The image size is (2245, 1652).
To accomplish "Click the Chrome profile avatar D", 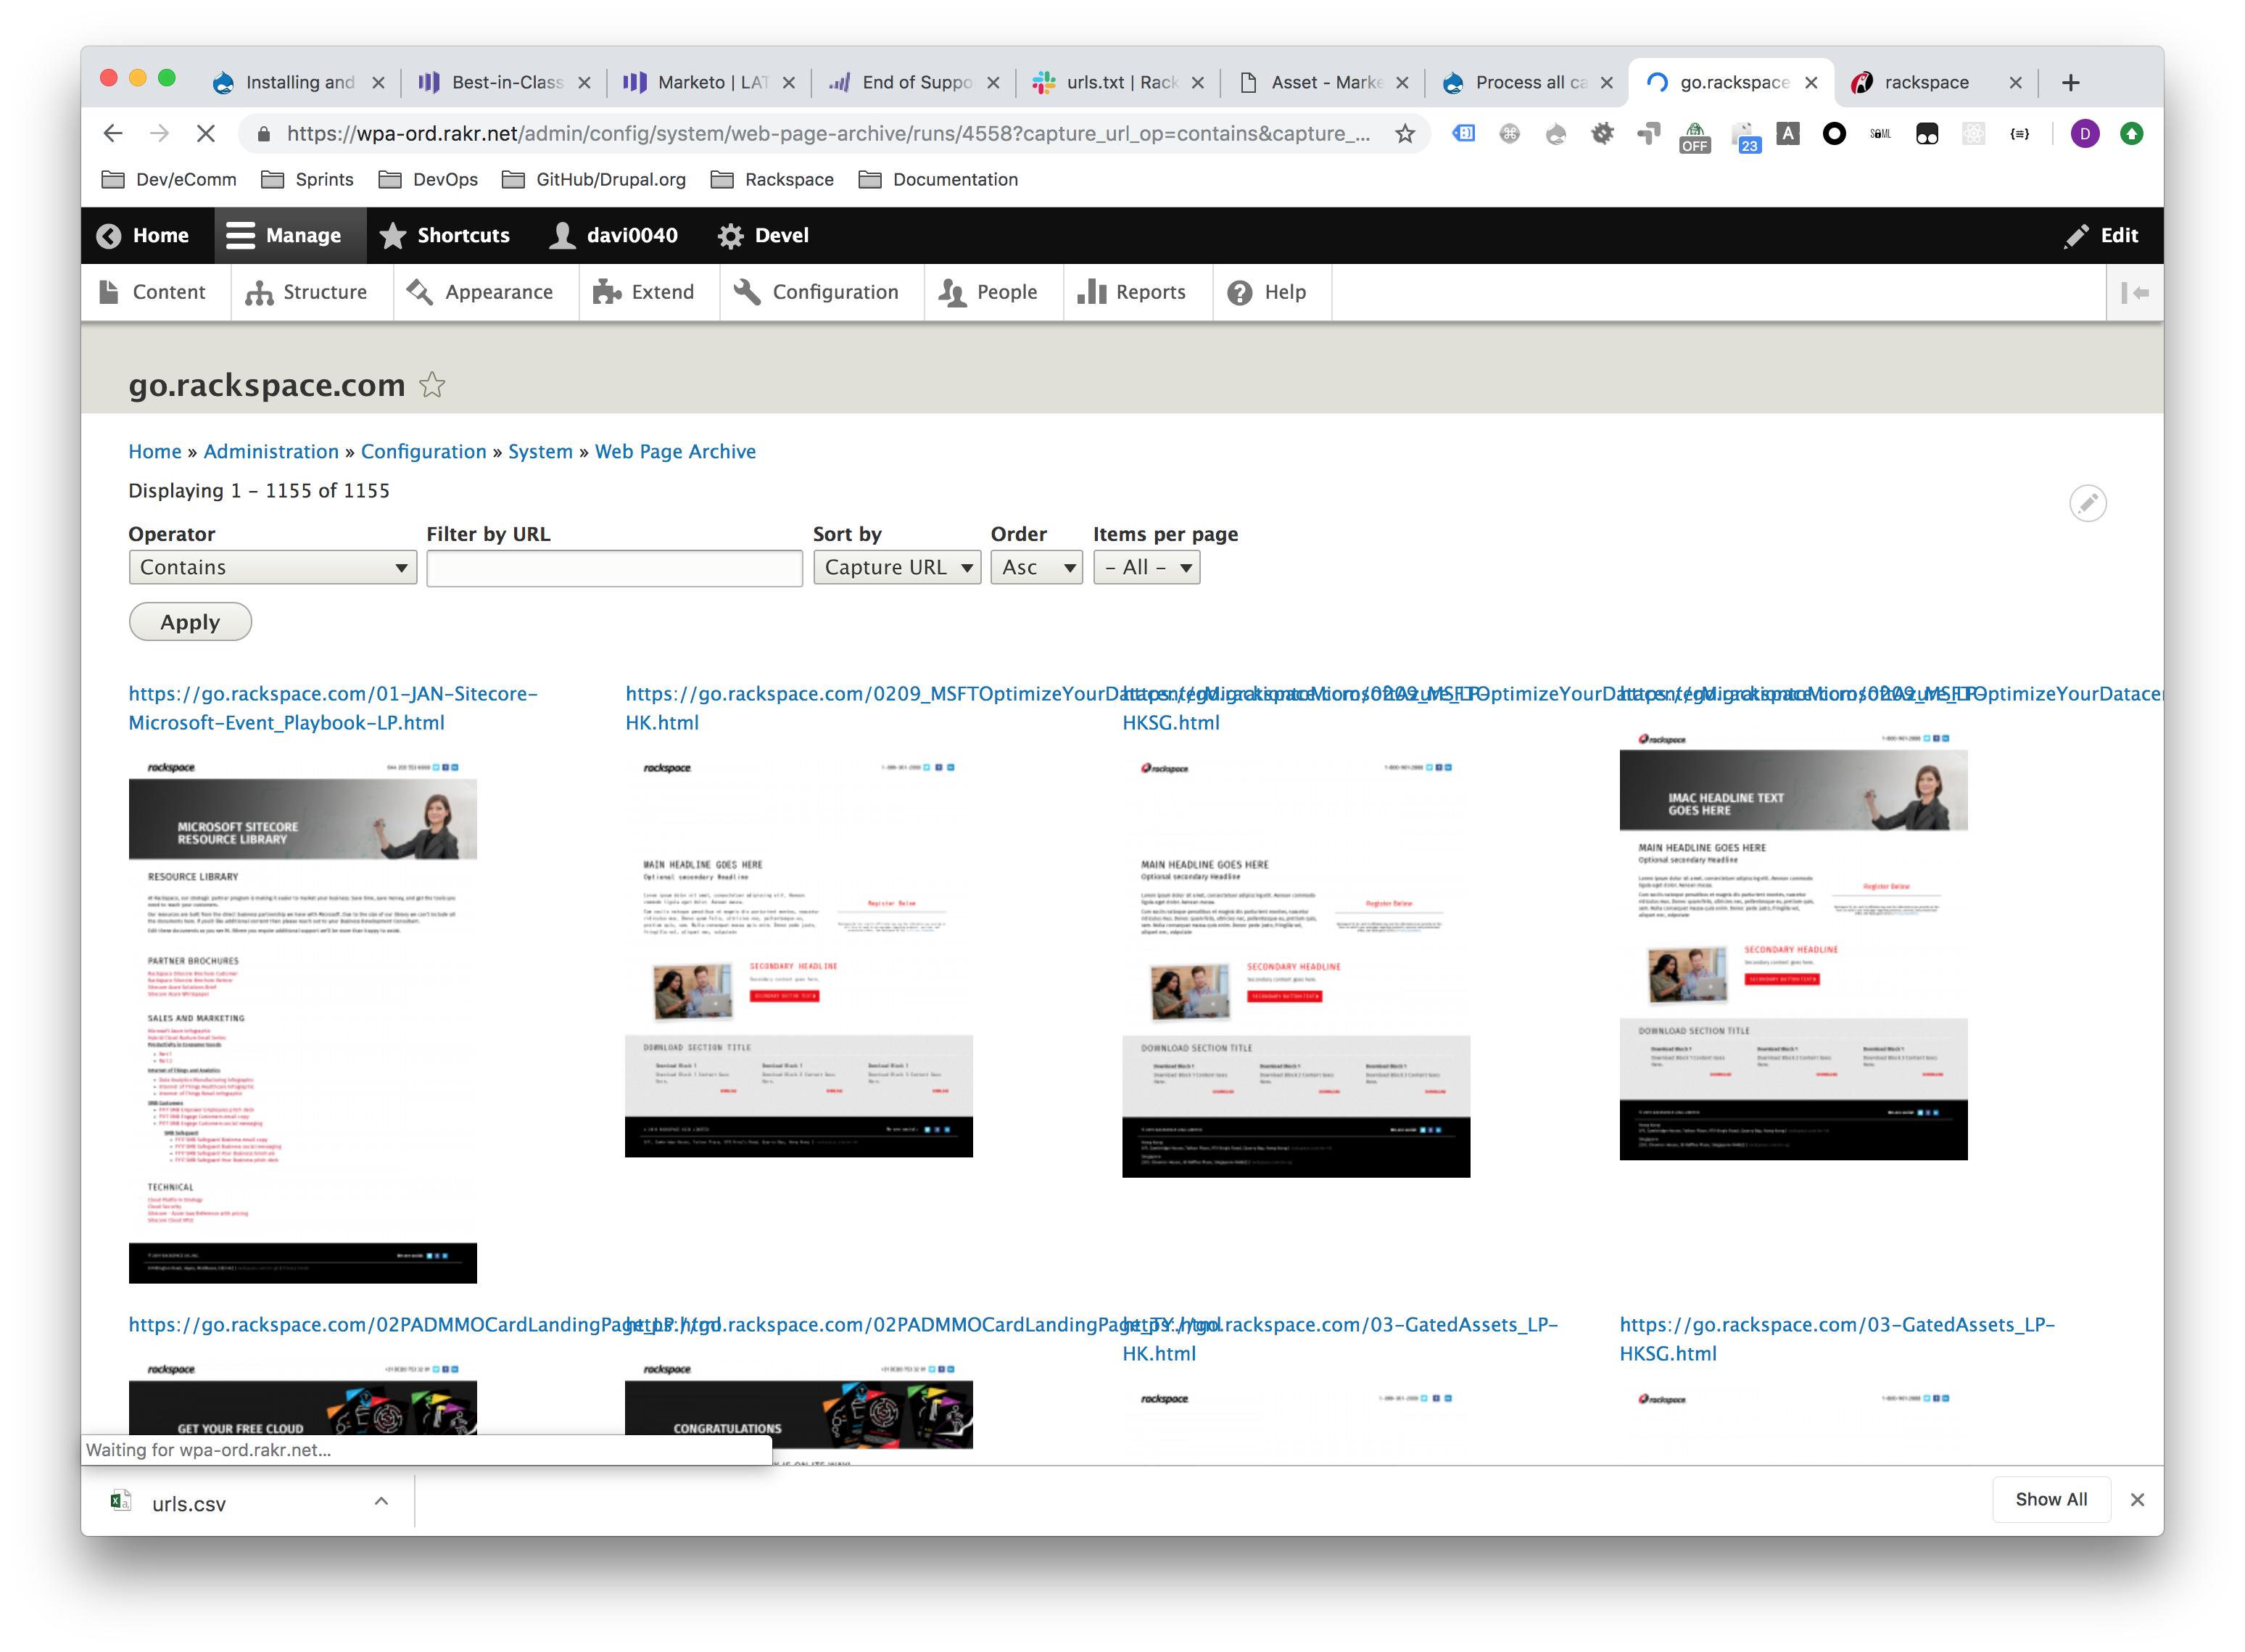I will click(2084, 133).
